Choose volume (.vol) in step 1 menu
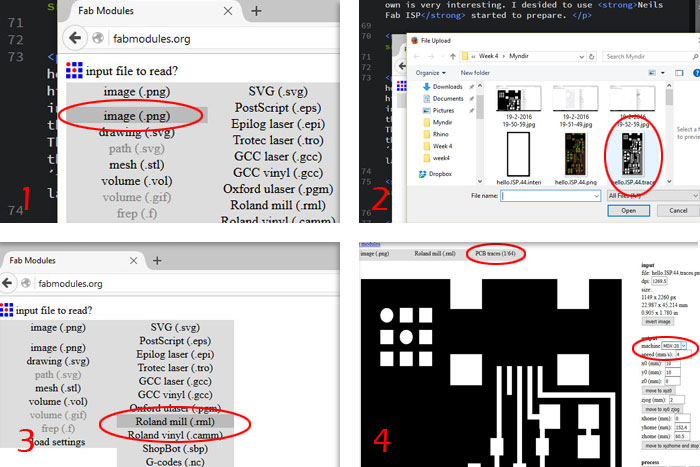 coord(137,181)
